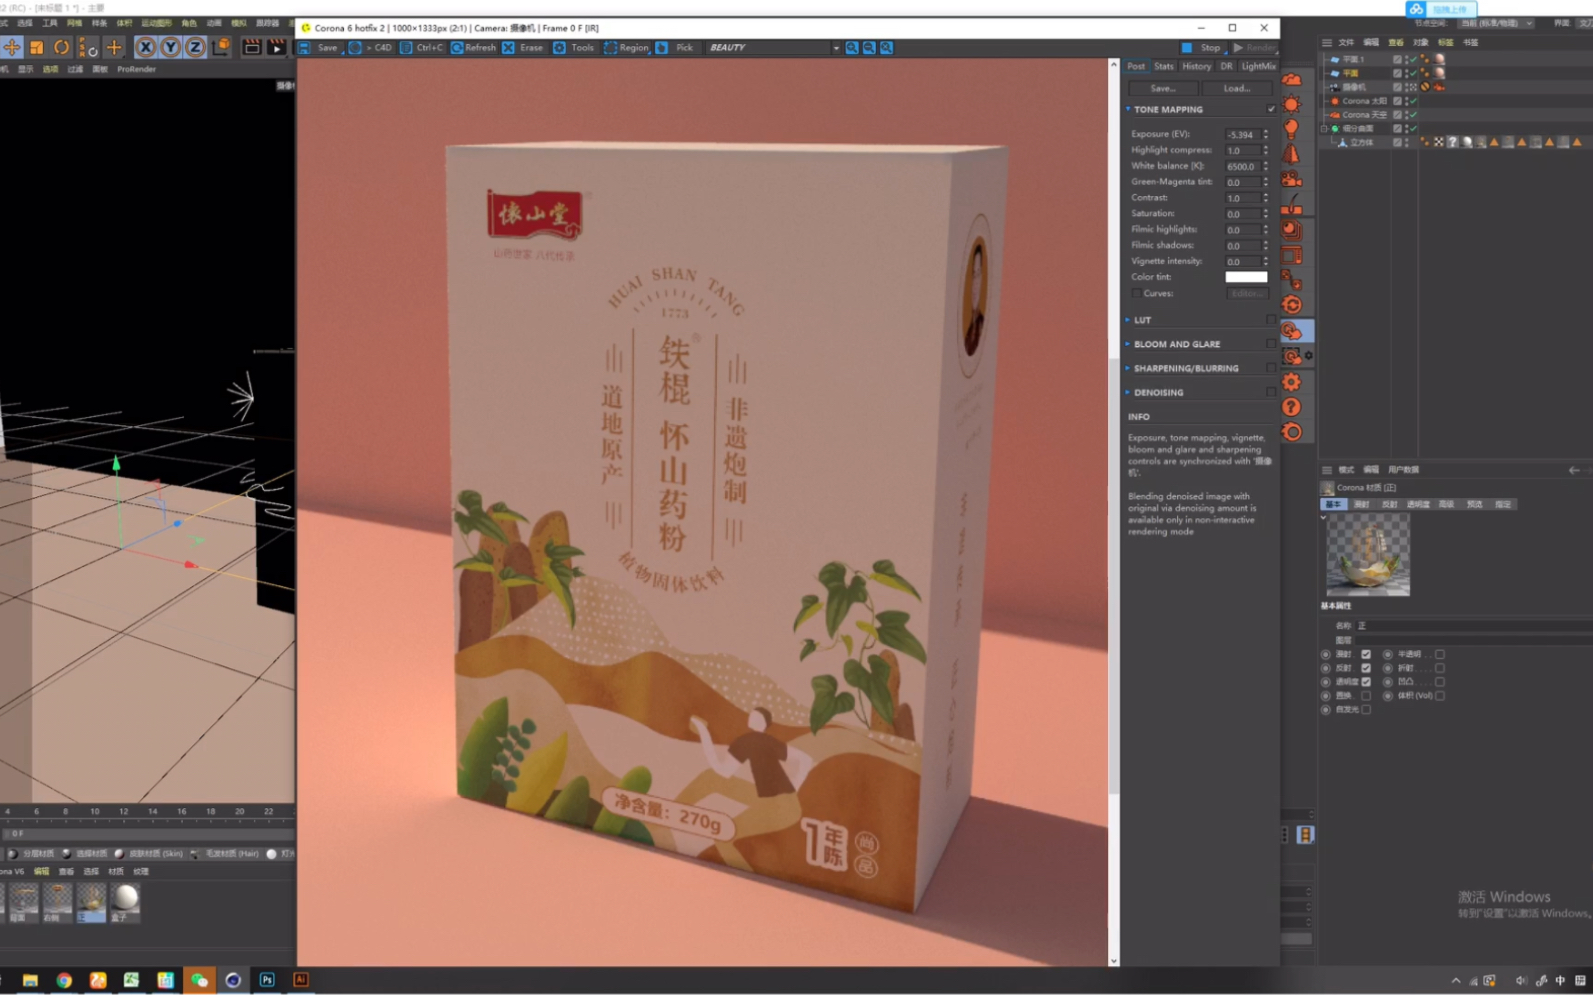
Task: Stop the Corona render
Action: [1201, 47]
